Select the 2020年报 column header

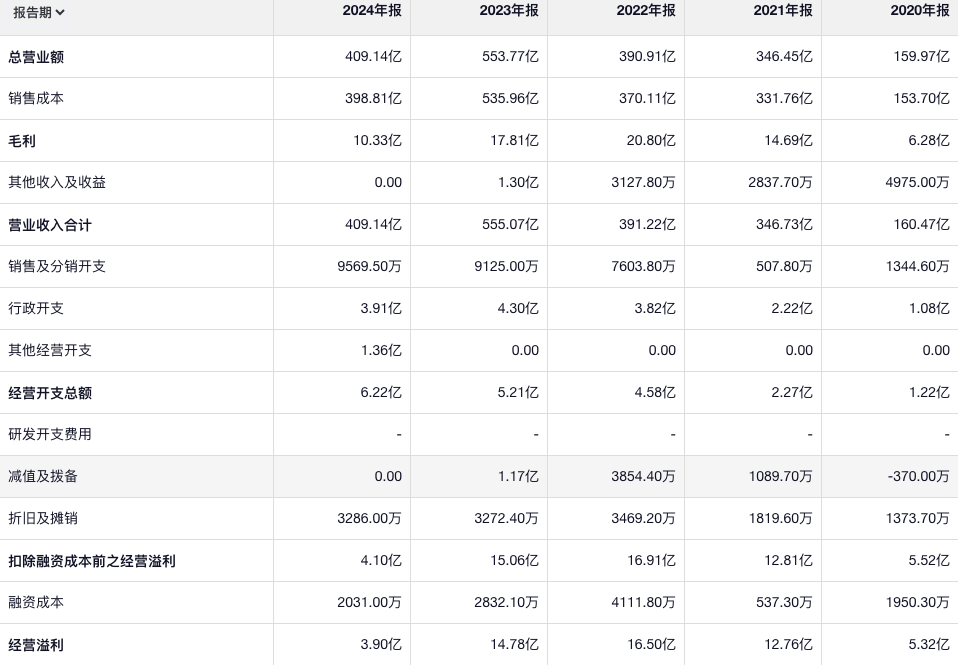tap(921, 11)
